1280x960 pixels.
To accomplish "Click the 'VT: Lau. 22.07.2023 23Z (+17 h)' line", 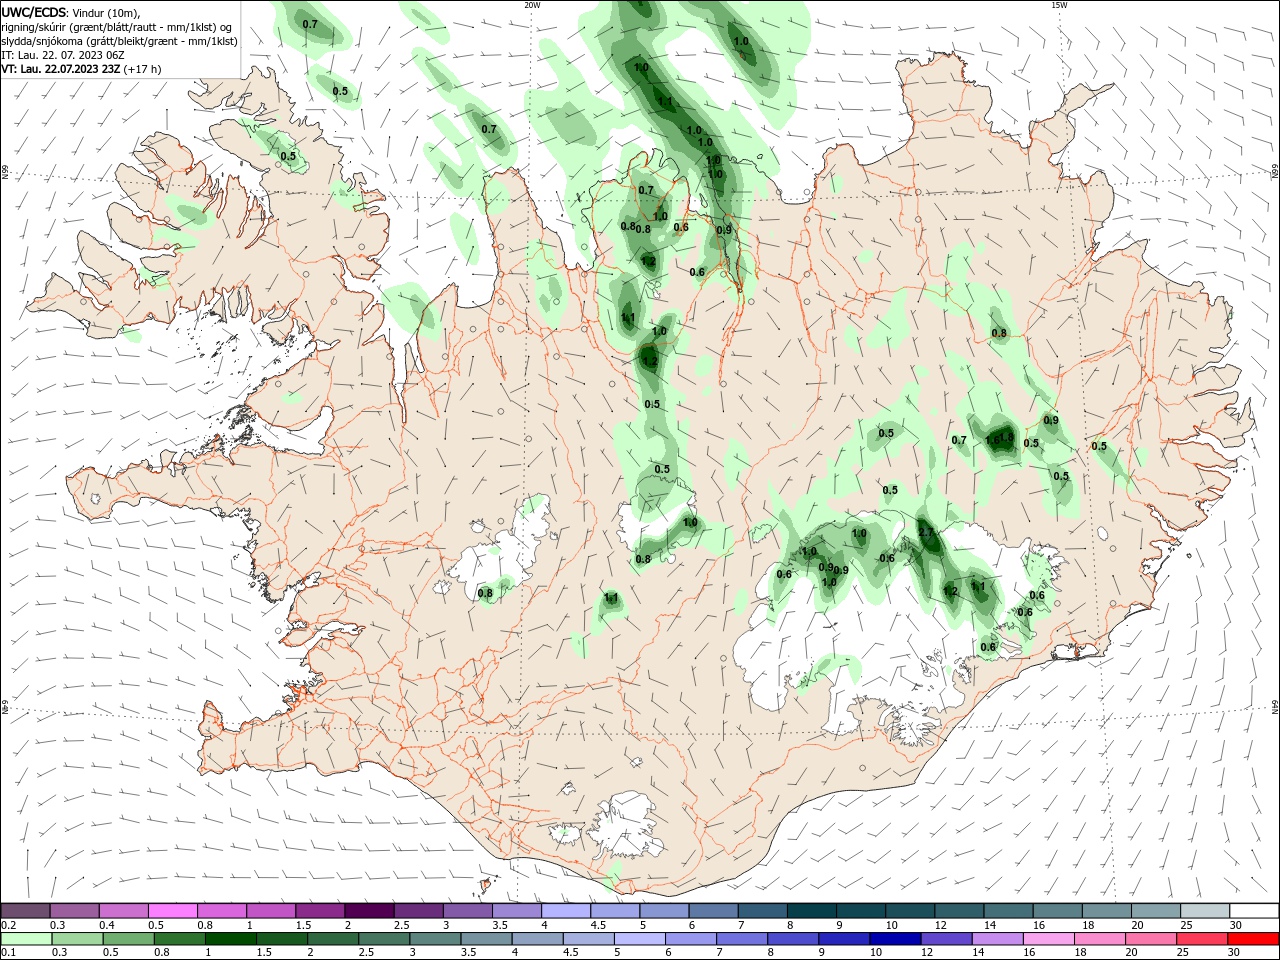I will coord(82,69).
